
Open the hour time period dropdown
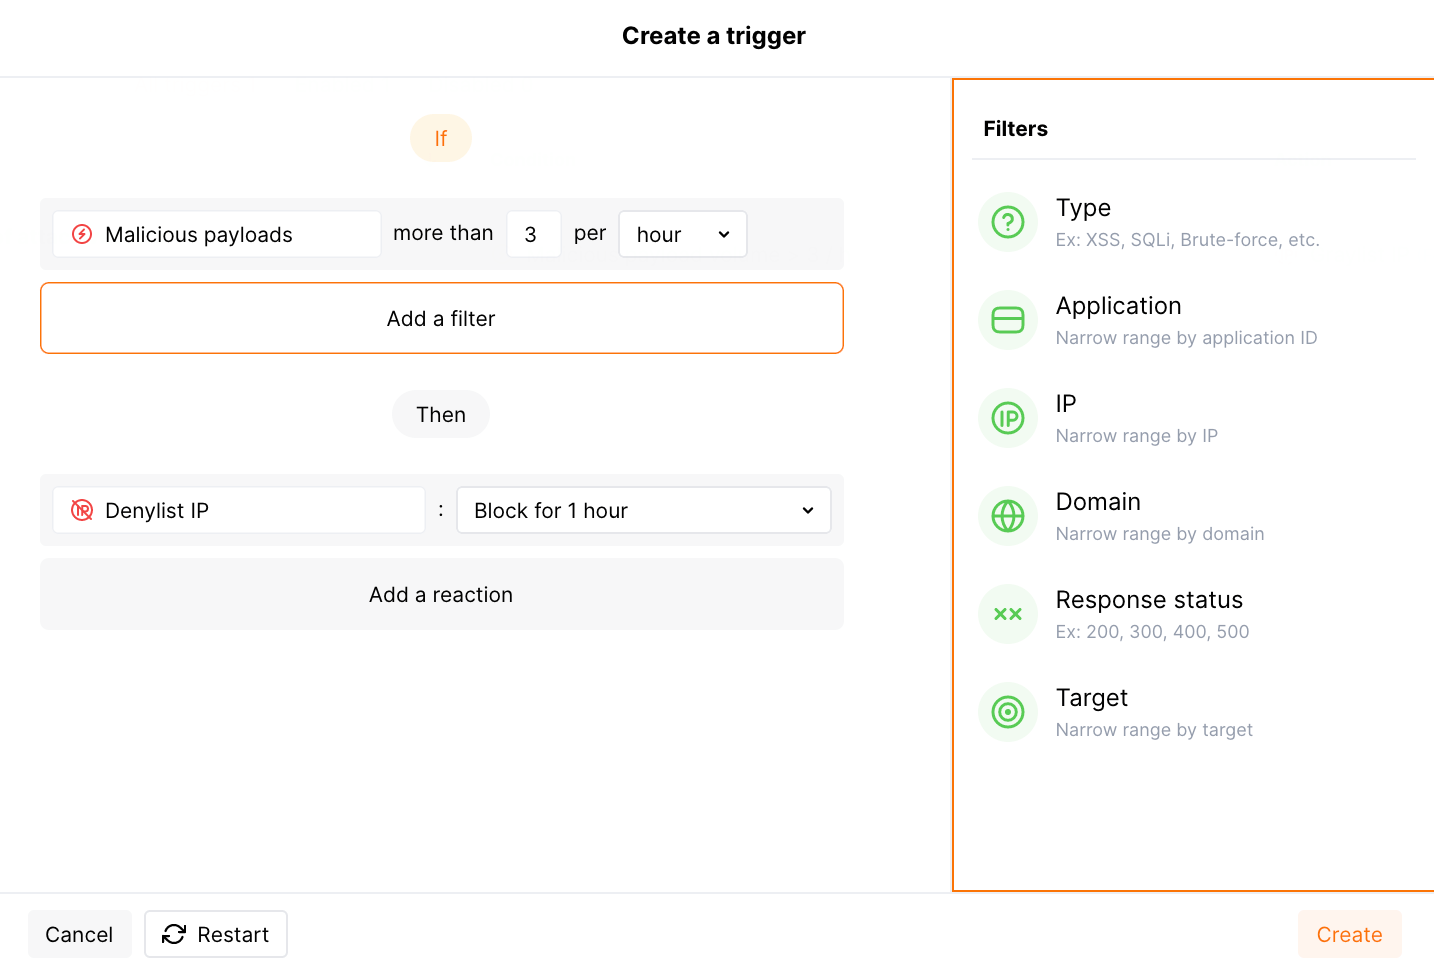click(x=682, y=234)
